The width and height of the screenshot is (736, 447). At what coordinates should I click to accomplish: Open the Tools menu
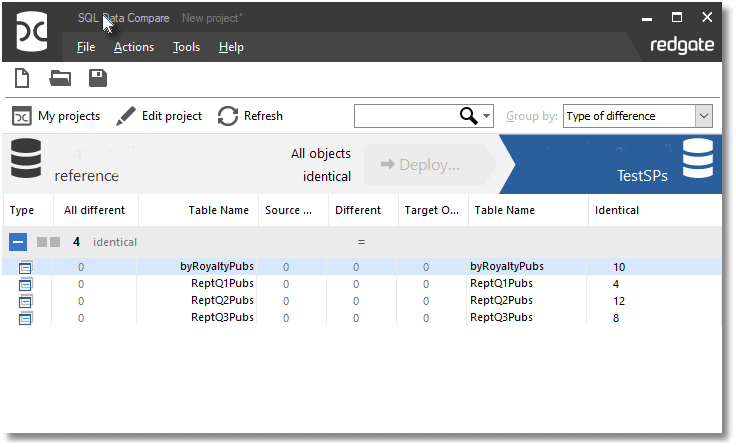point(186,47)
